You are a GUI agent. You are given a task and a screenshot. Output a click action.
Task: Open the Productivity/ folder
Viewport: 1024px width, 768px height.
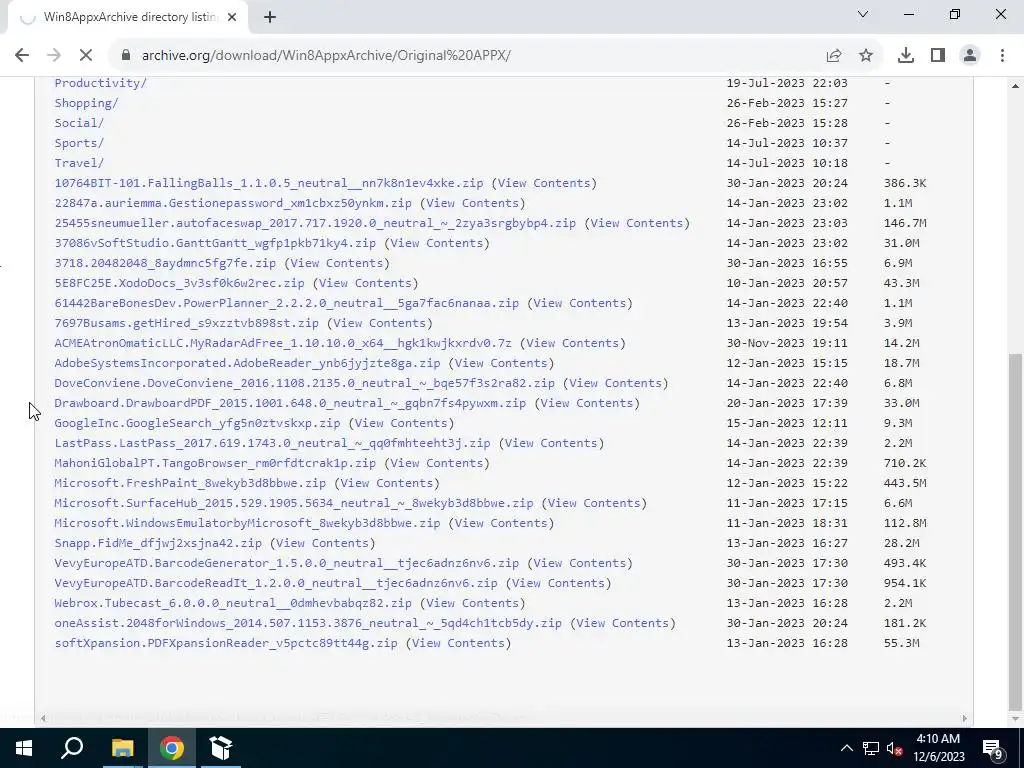101,83
